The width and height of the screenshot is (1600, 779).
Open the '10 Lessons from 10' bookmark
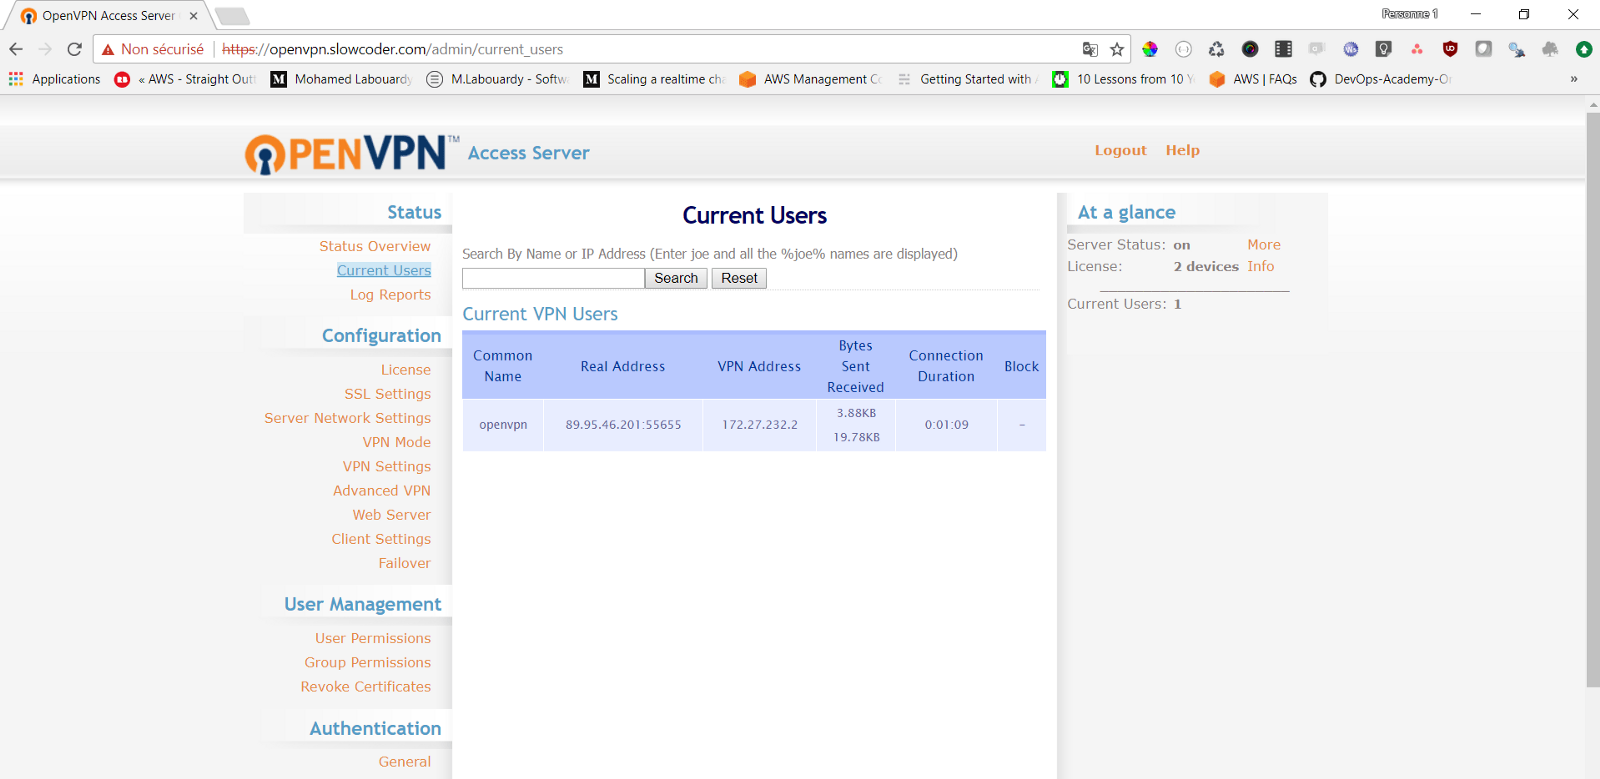point(1124,79)
